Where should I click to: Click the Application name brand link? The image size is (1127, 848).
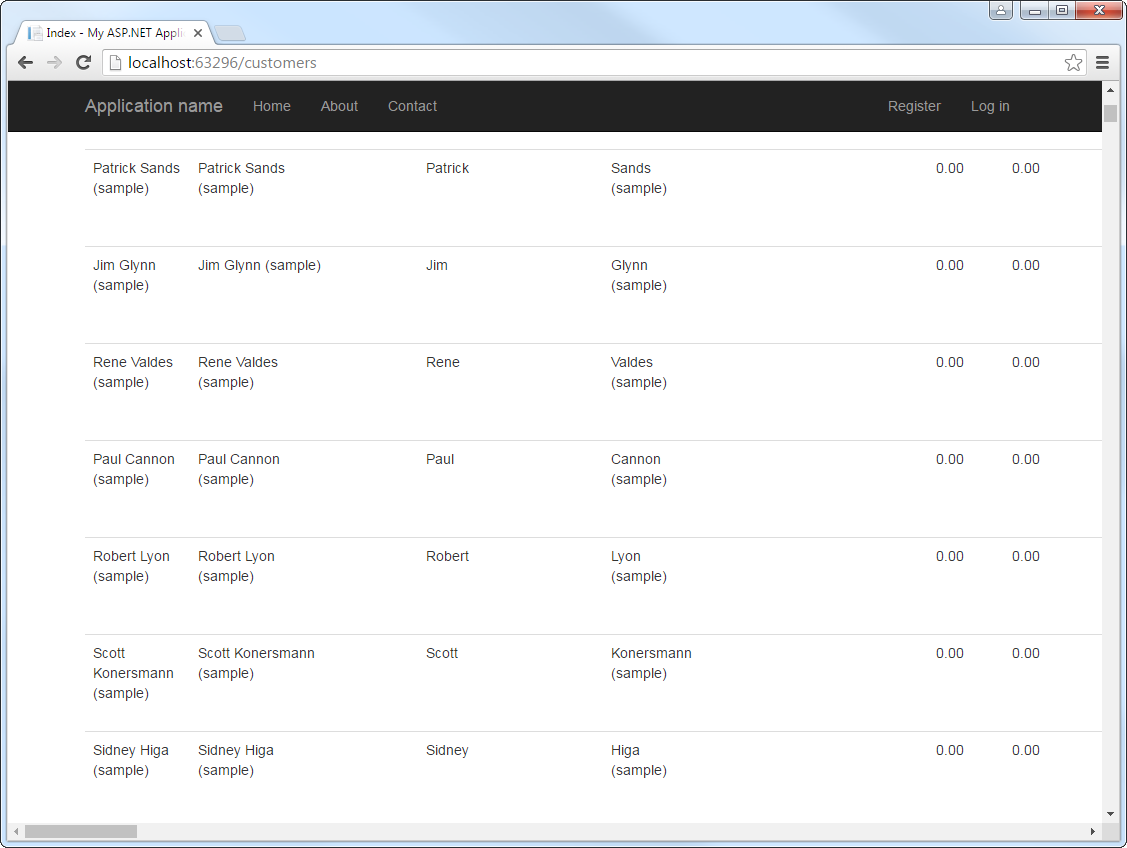point(153,105)
